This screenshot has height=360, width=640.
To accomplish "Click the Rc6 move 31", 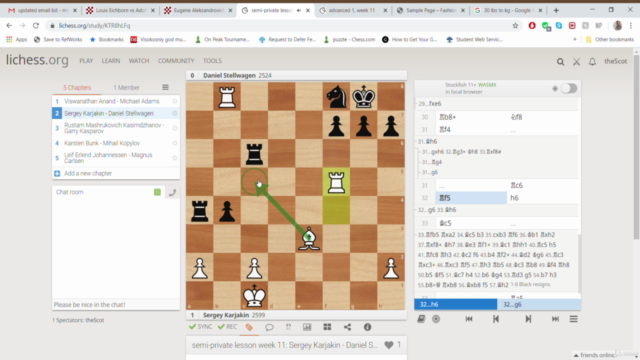I will (x=542, y=185).
